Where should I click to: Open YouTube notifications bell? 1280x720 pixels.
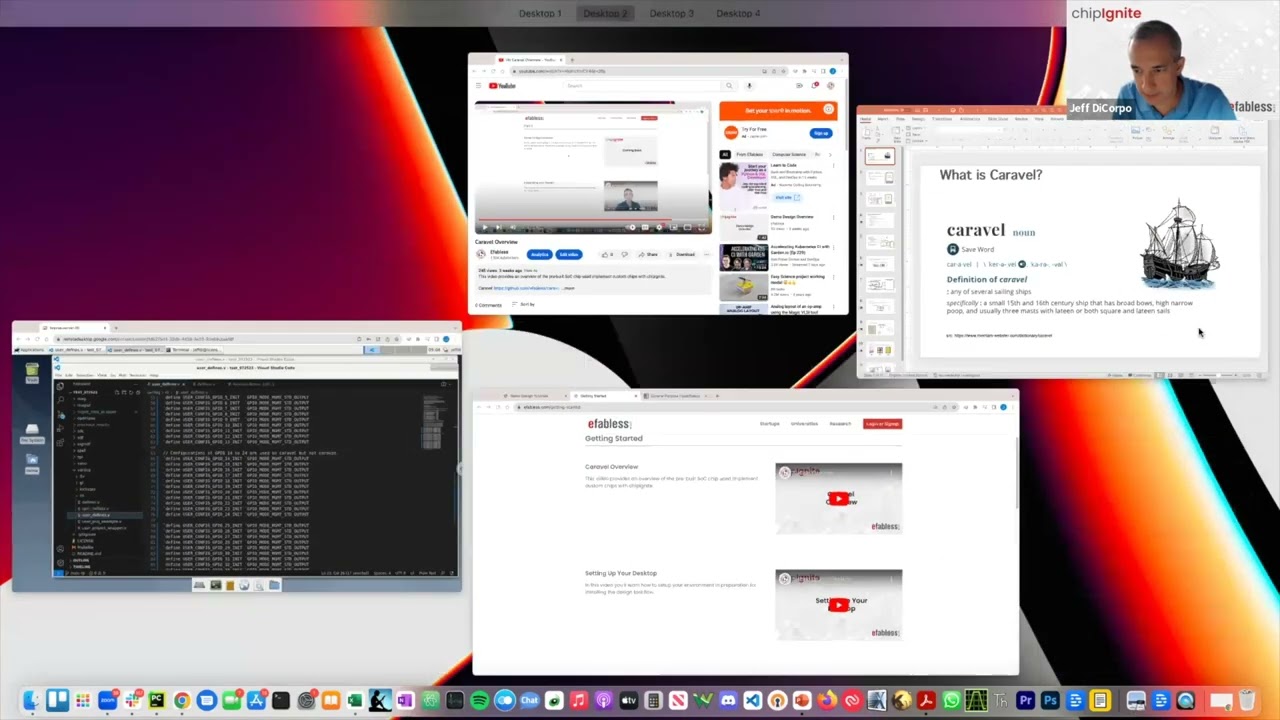(815, 86)
